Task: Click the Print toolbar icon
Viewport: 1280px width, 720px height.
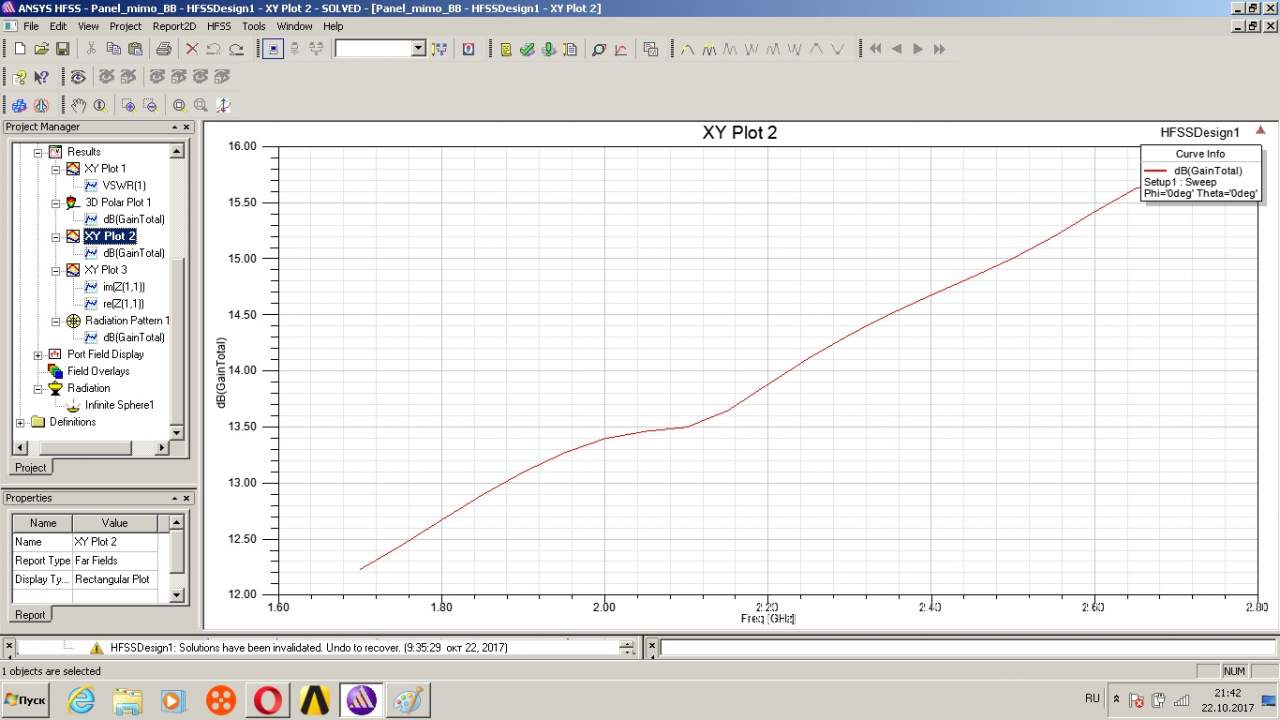Action: (x=164, y=49)
